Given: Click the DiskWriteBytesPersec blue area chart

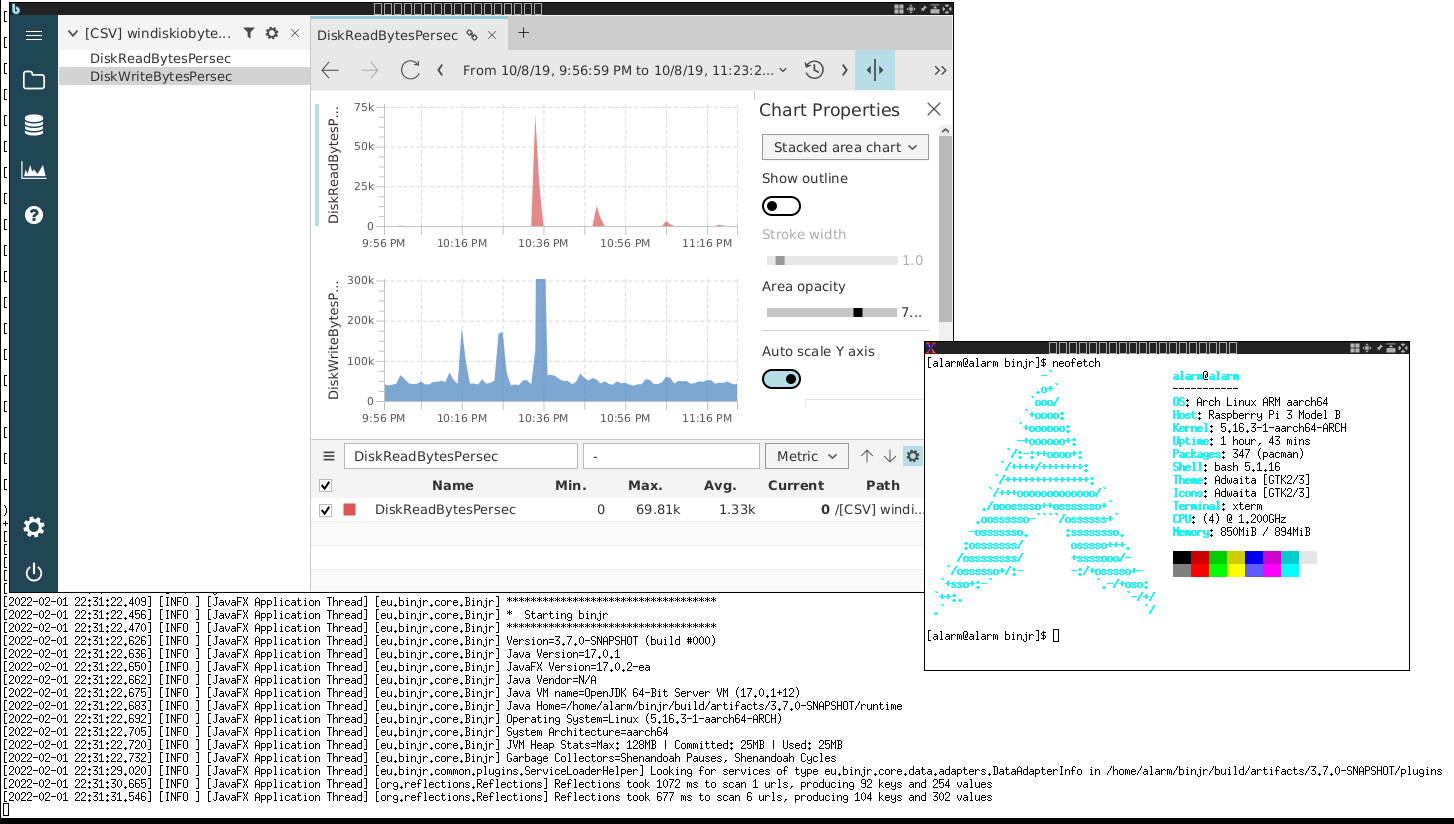Looking at the screenshot, I should [x=560, y=340].
